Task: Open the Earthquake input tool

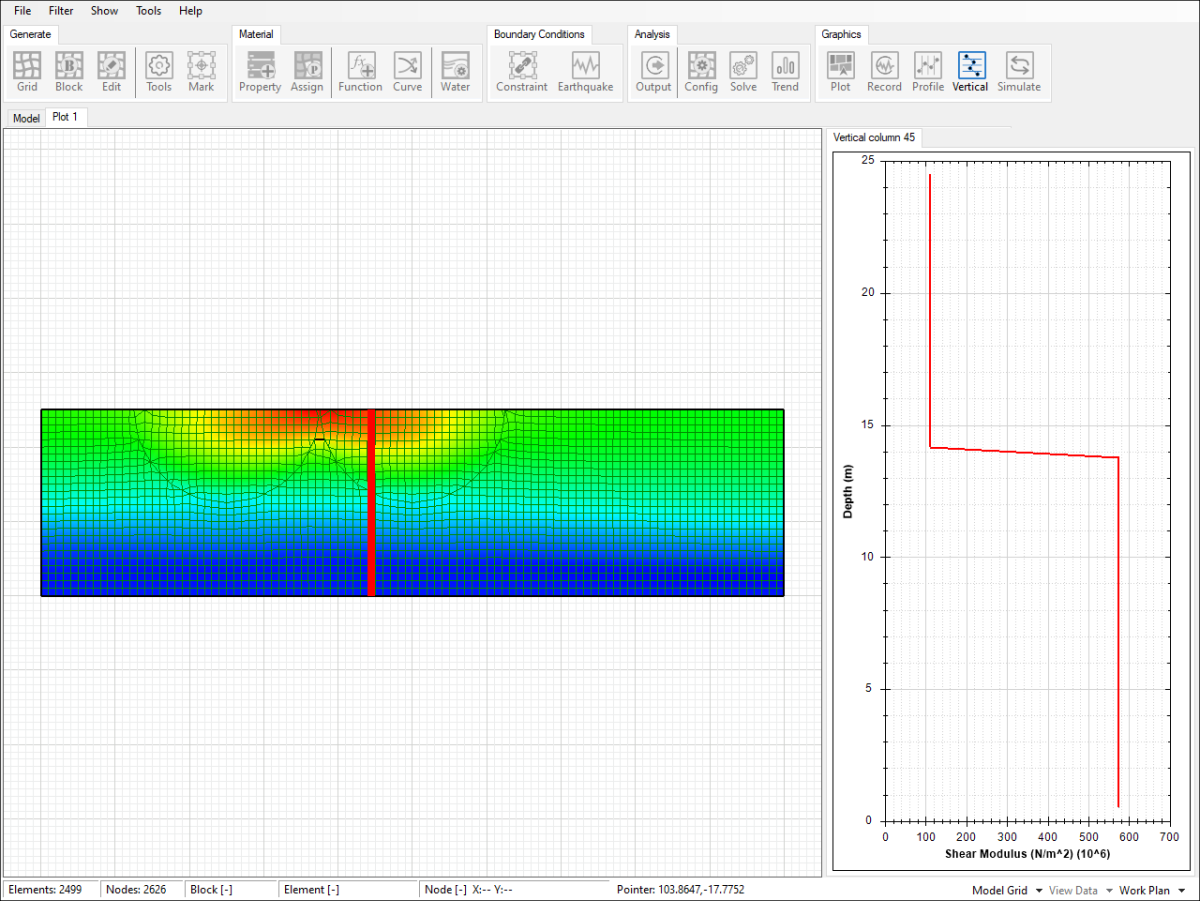Action: [586, 72]
